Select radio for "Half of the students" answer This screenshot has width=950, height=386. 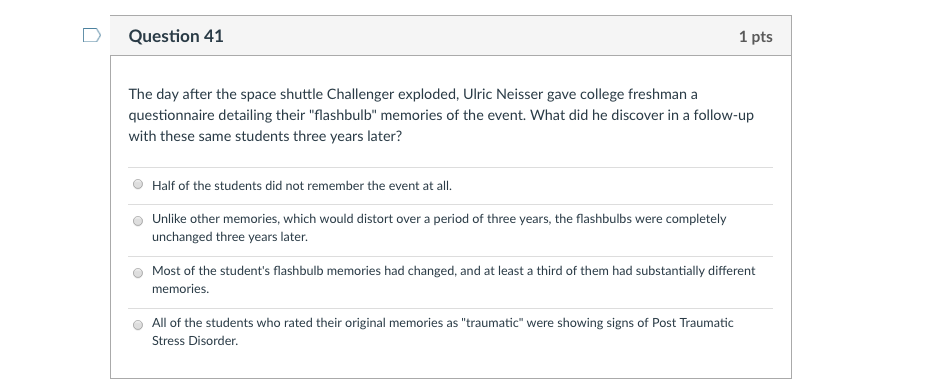138,184
